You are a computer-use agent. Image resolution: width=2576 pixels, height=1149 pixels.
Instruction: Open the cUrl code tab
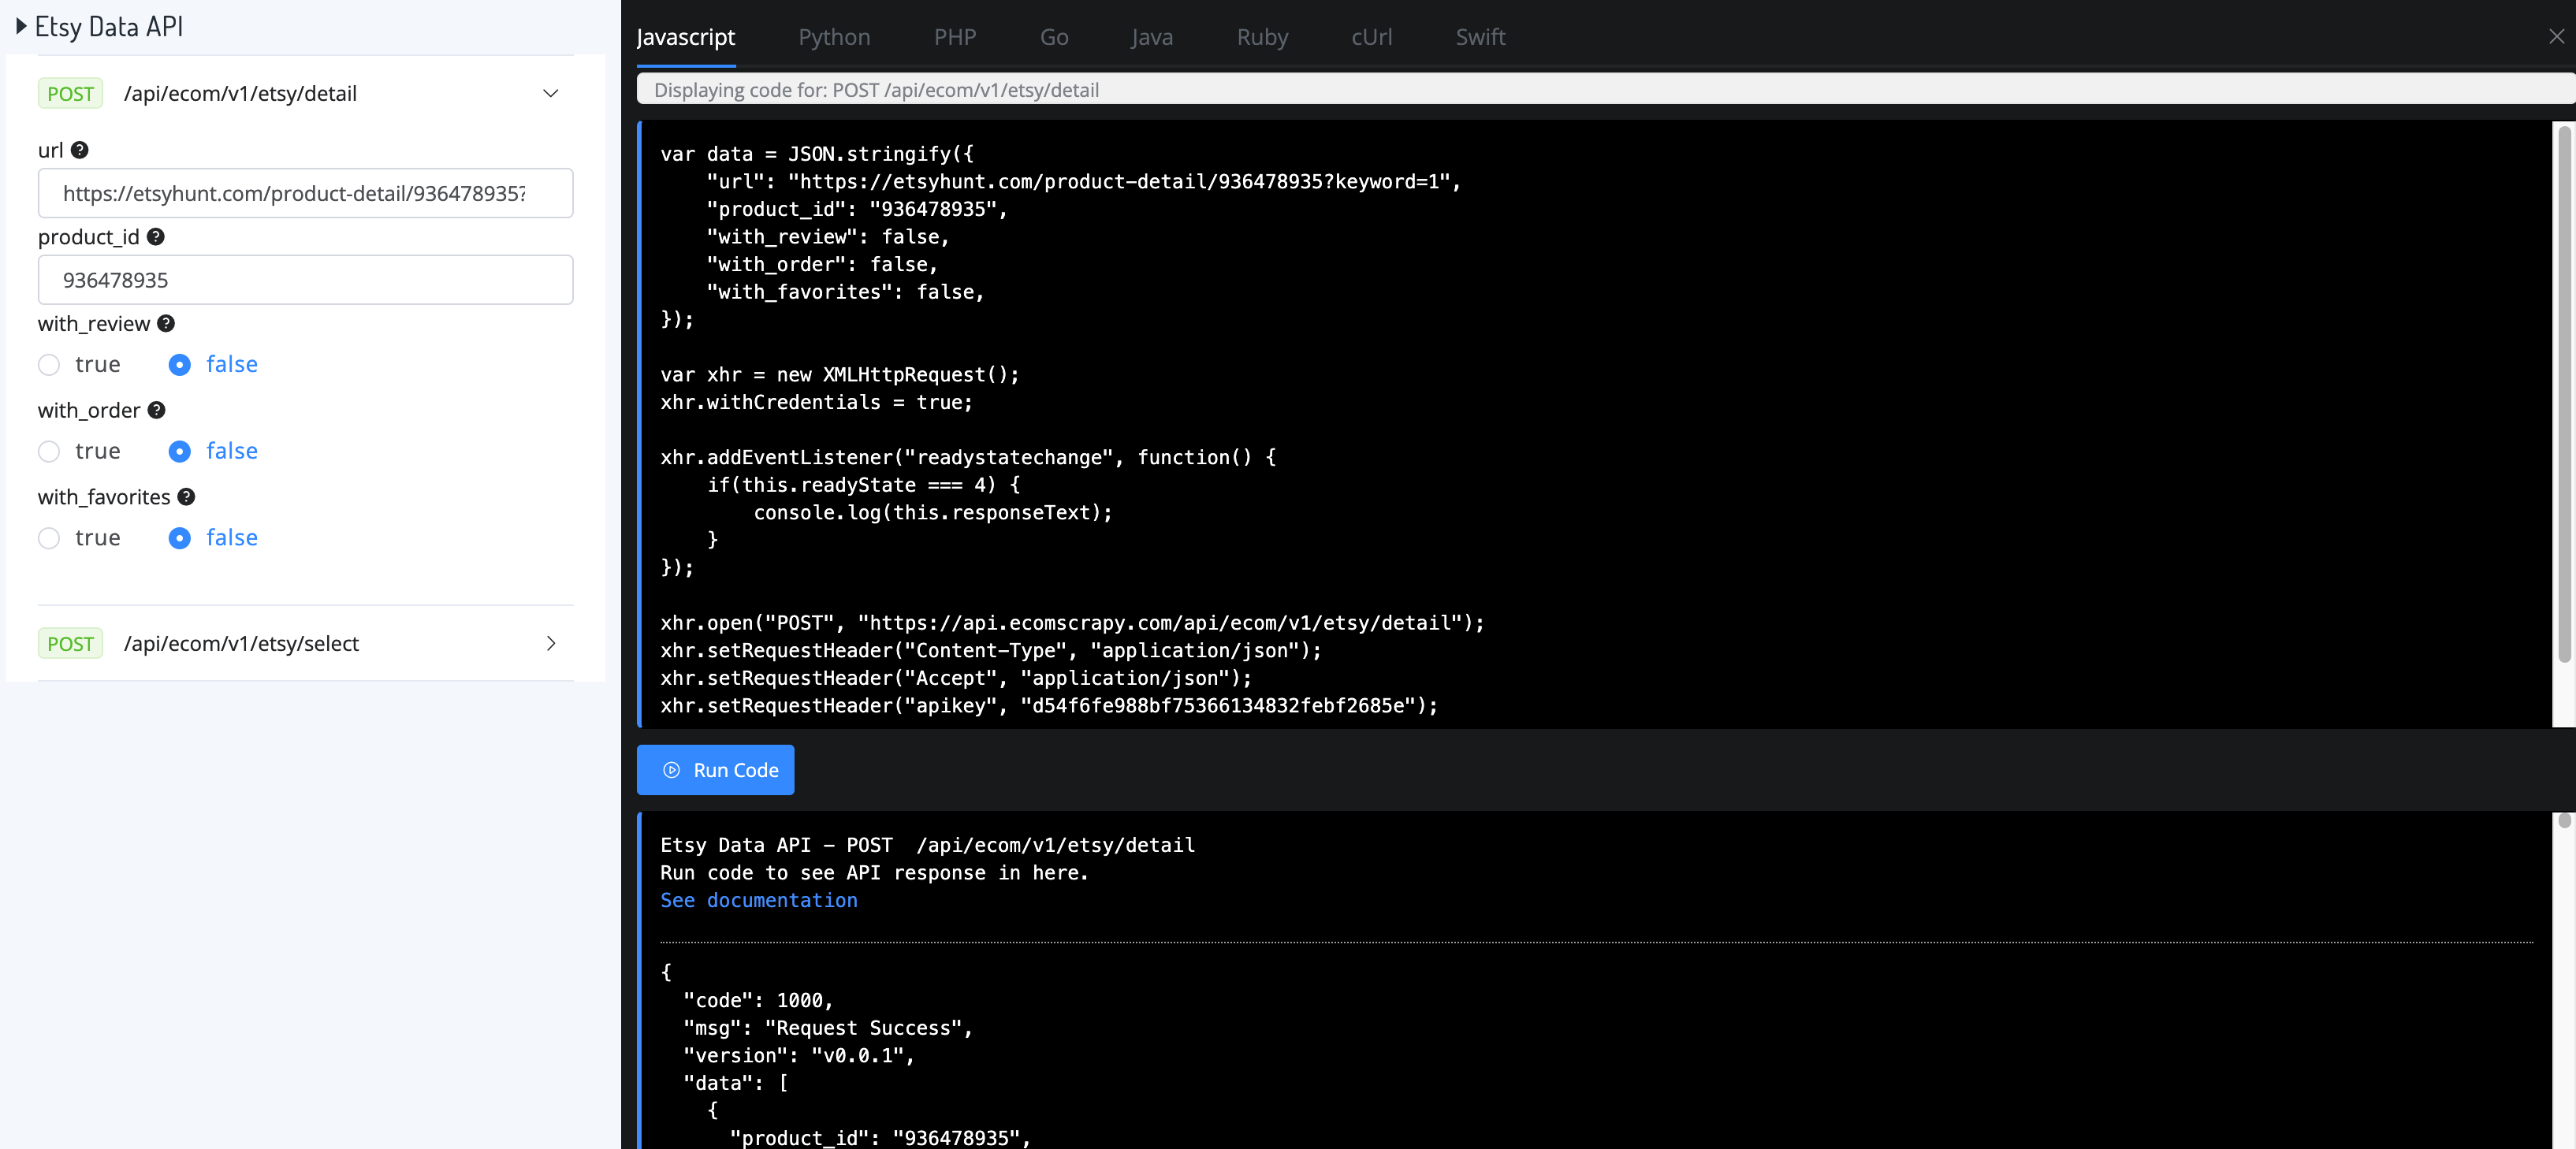tap(1371, 37)
